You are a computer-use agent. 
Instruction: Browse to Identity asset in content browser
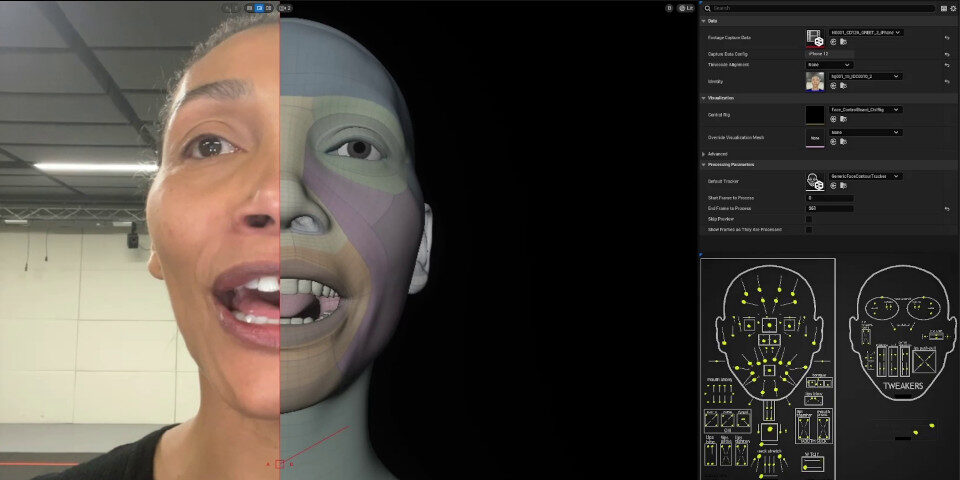843,86
